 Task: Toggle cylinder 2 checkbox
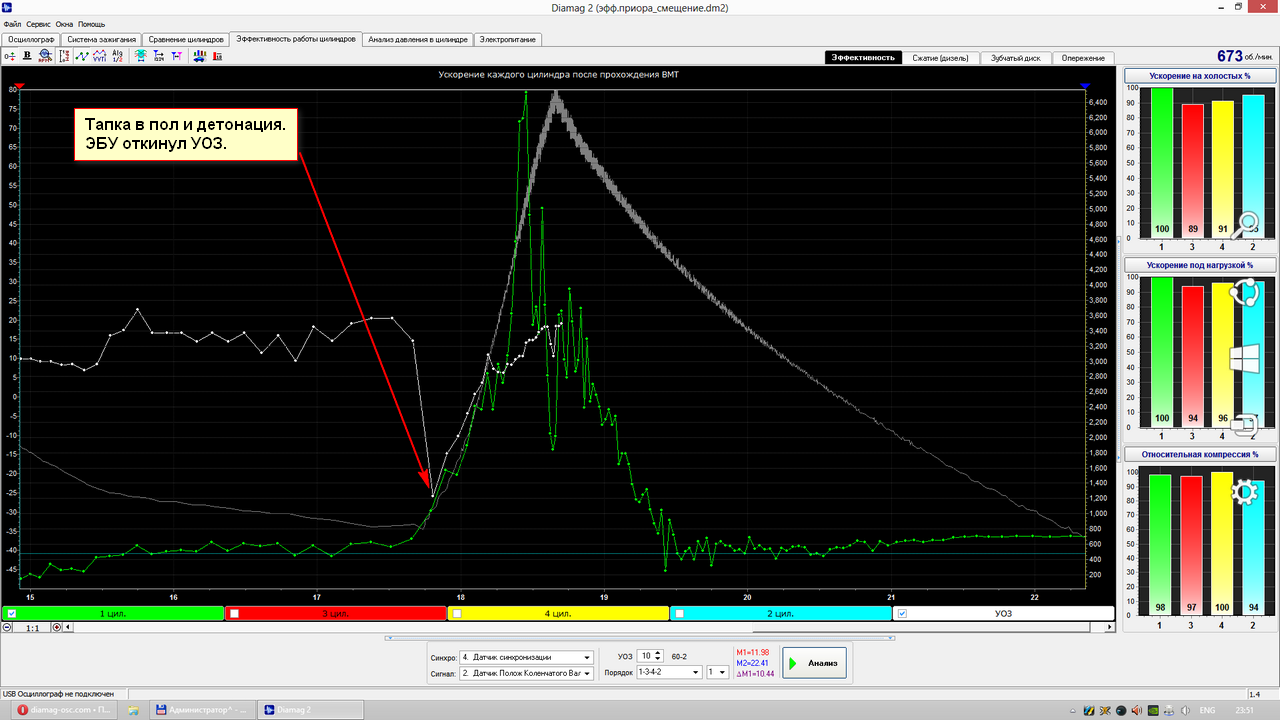coord(678,613)
